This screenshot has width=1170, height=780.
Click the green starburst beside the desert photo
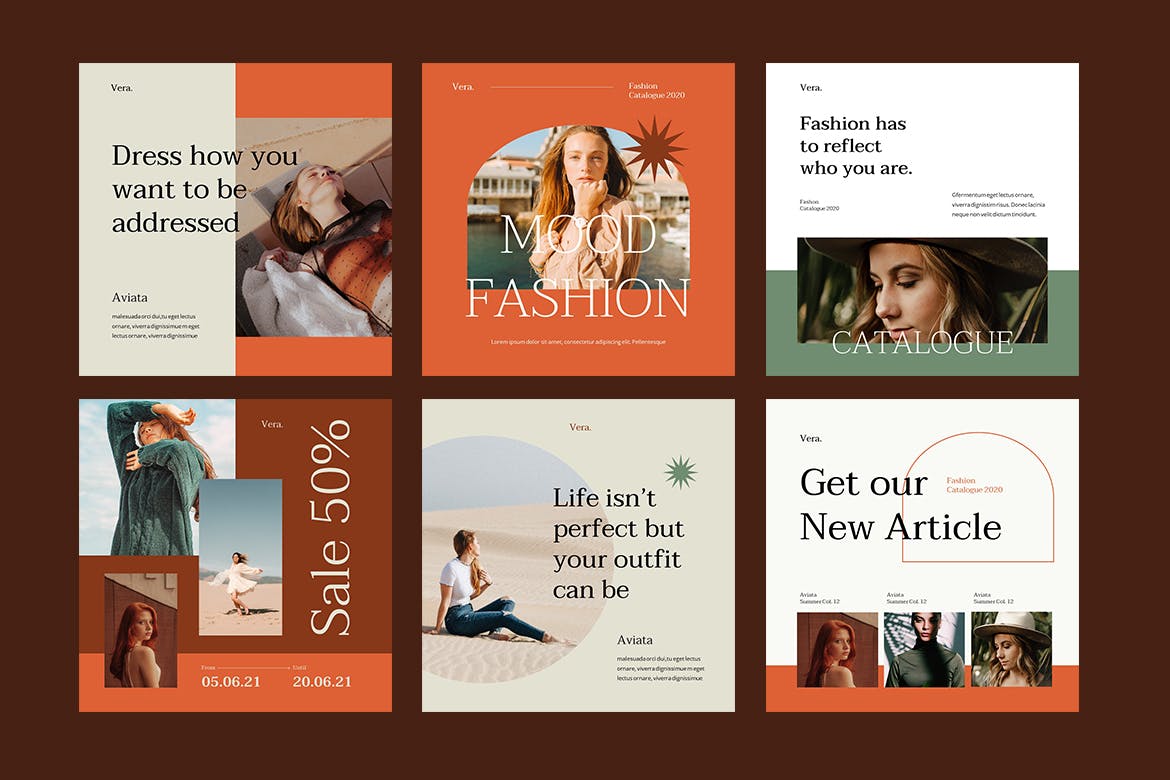[x=681, y=472]
